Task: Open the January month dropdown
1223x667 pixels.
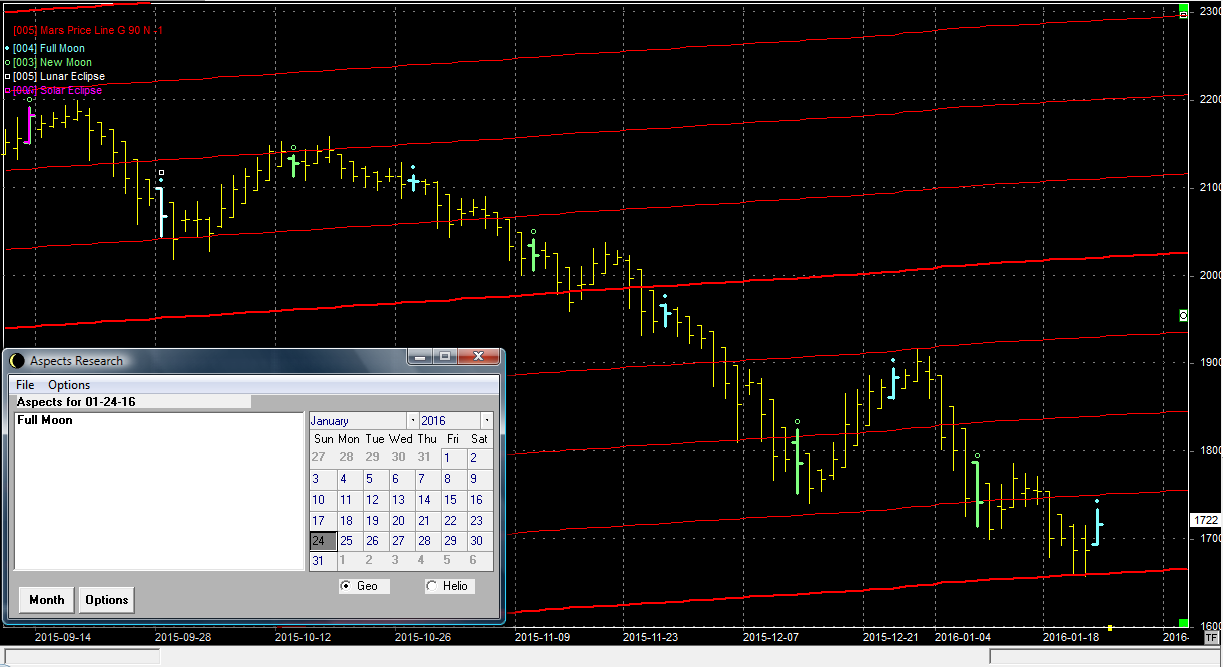Action: coord(412,421)
